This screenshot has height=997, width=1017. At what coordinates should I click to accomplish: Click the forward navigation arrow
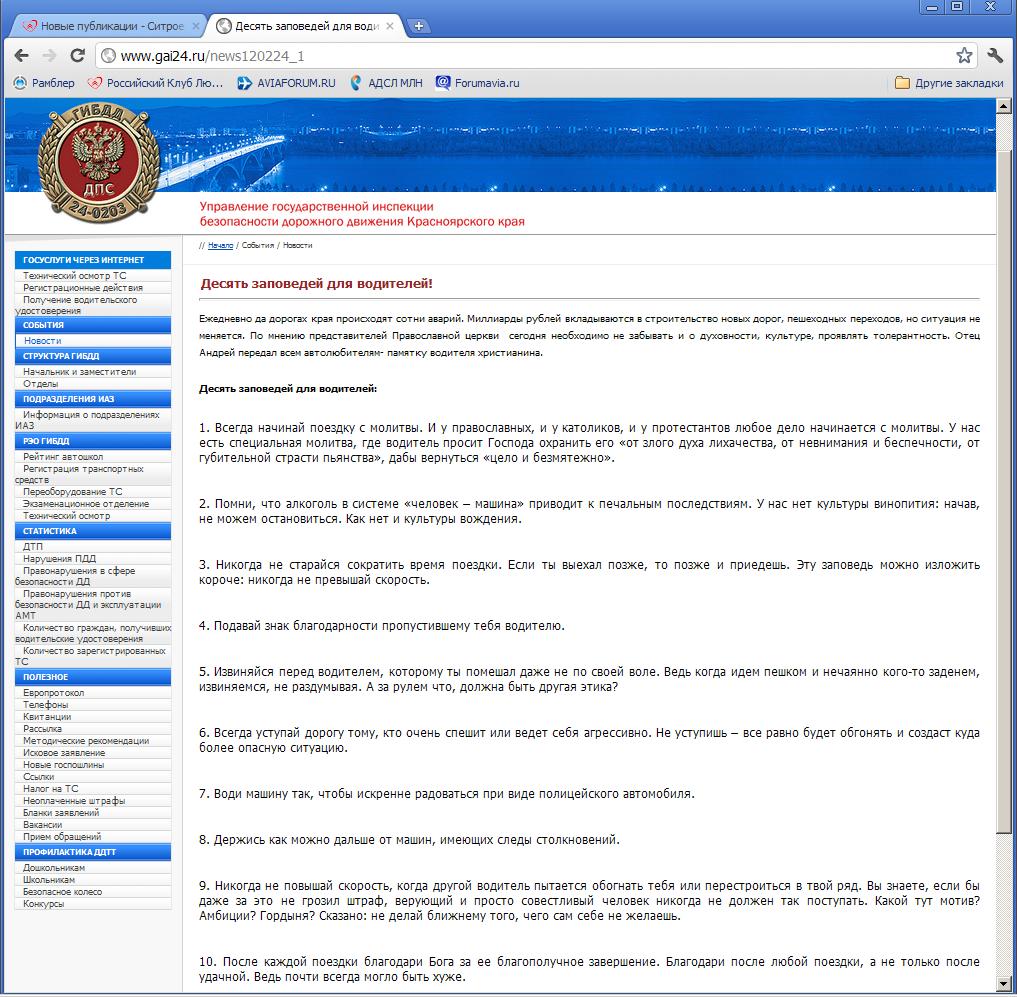pos(49,56)
